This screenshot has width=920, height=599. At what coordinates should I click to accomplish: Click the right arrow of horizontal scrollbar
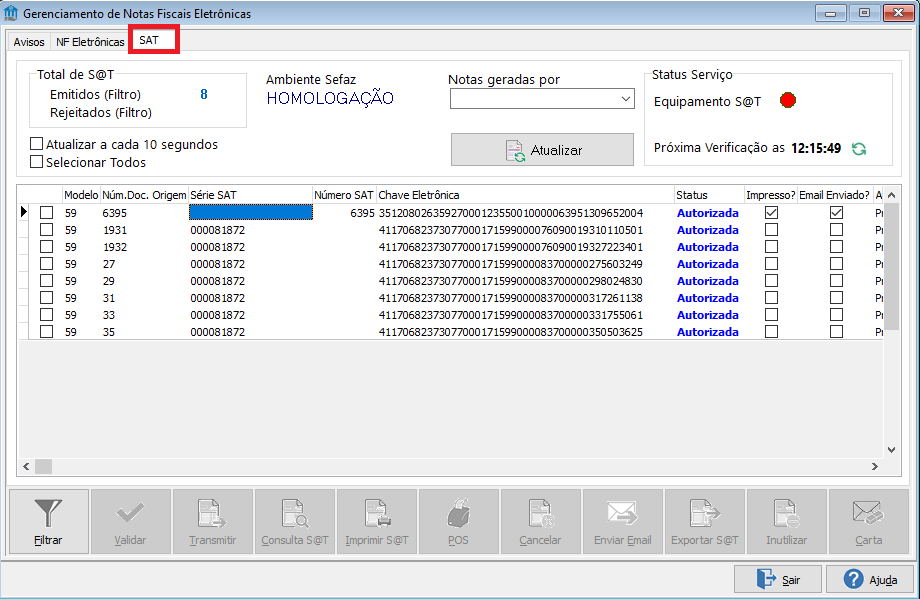pos(875,466)
